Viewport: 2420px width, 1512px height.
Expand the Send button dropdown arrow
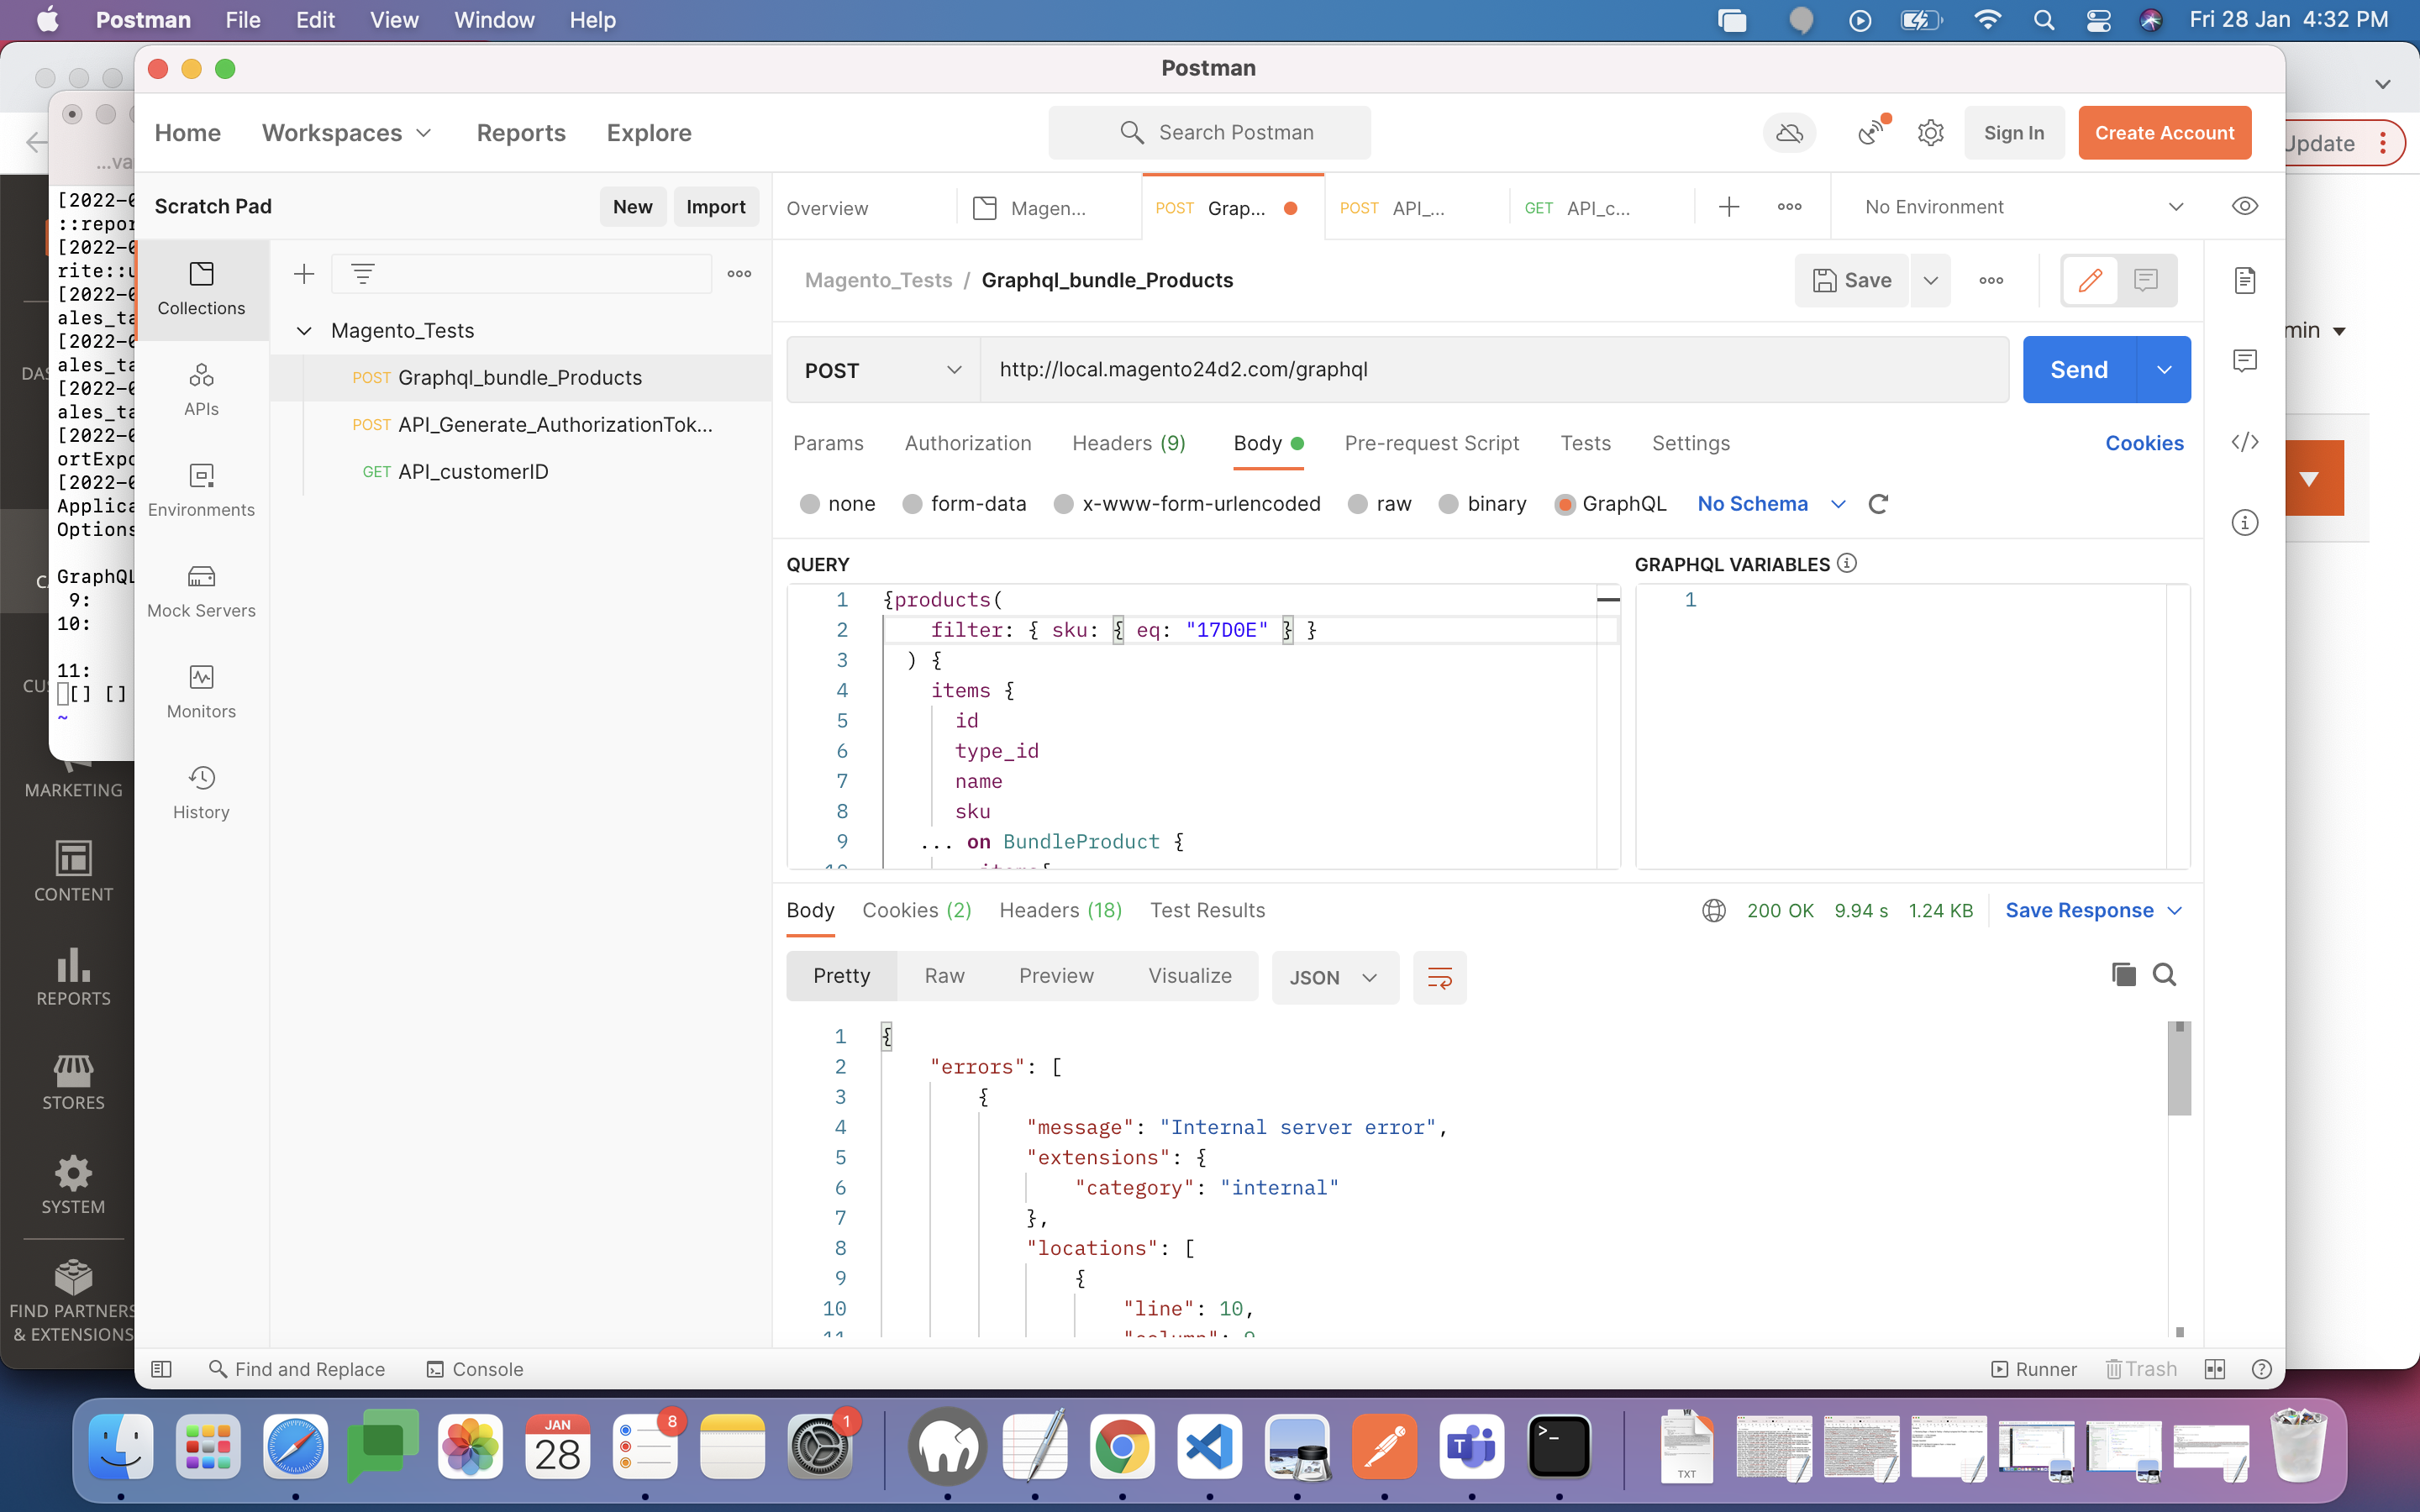click(x=2164, y=370)
